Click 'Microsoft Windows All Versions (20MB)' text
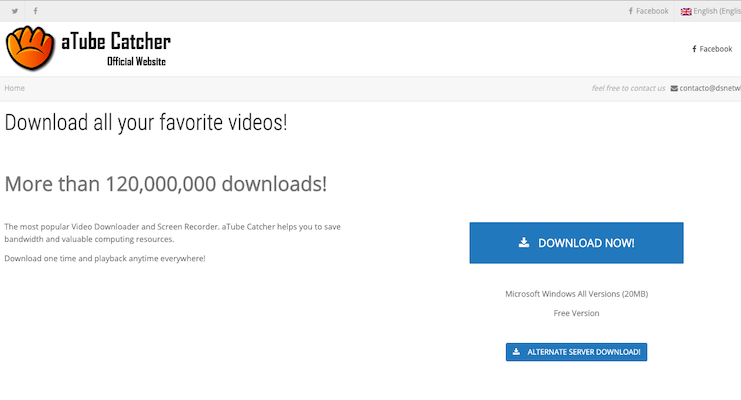 pyautogui.click(x=577, y=294)
